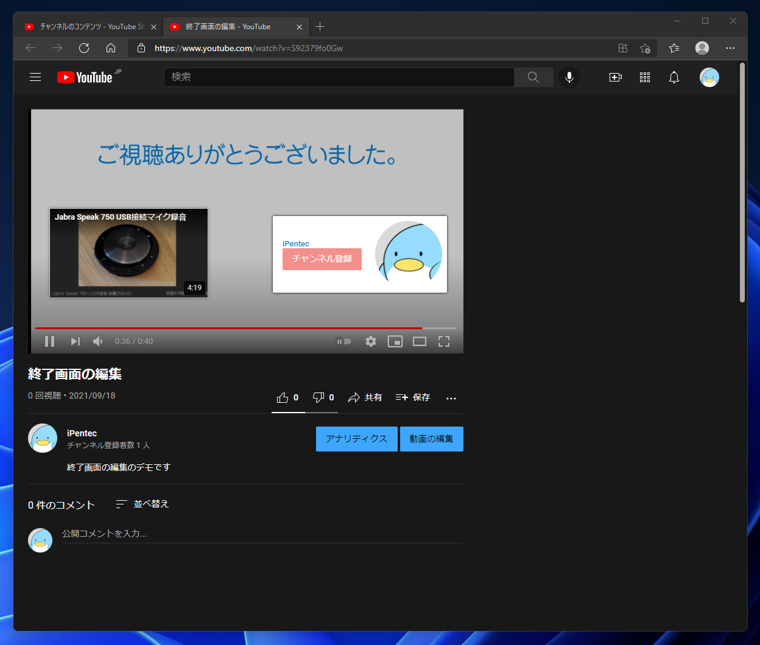The image size is (760, 645).
Task: Start voice search with microphone icon
Action: click(569, 77)
